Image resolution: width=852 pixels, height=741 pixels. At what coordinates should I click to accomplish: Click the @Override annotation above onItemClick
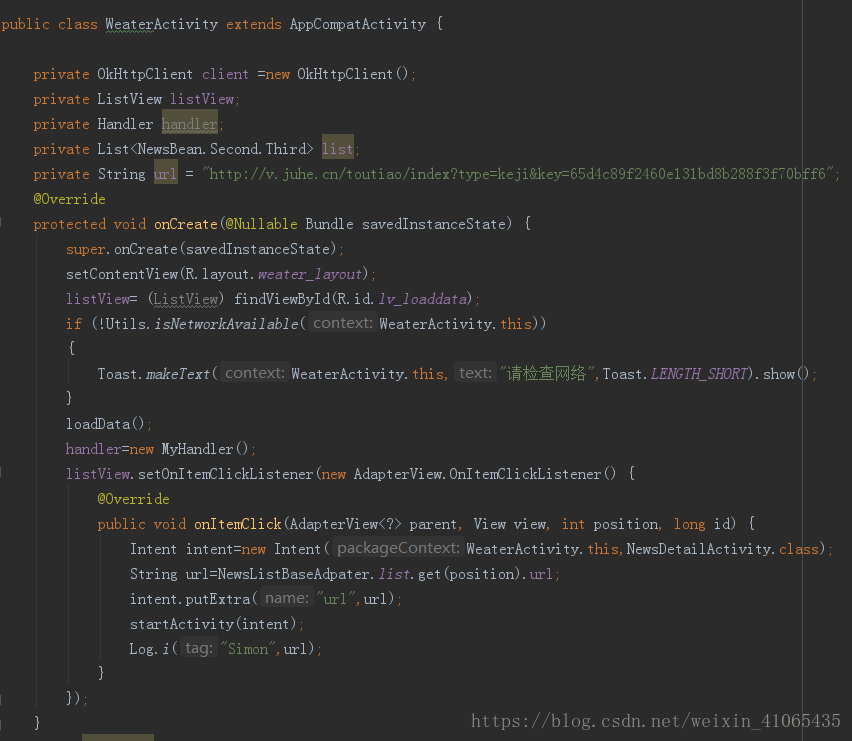coord(133,499)
